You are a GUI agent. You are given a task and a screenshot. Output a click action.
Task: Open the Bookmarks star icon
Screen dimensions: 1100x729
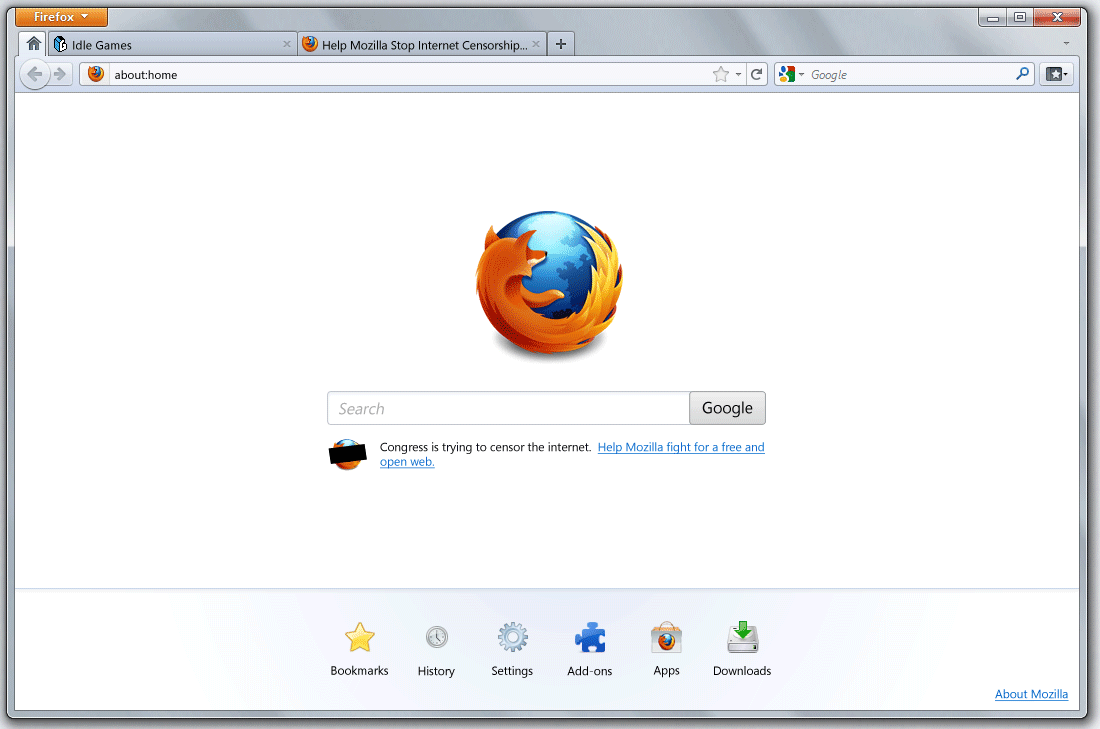[359, 638]
